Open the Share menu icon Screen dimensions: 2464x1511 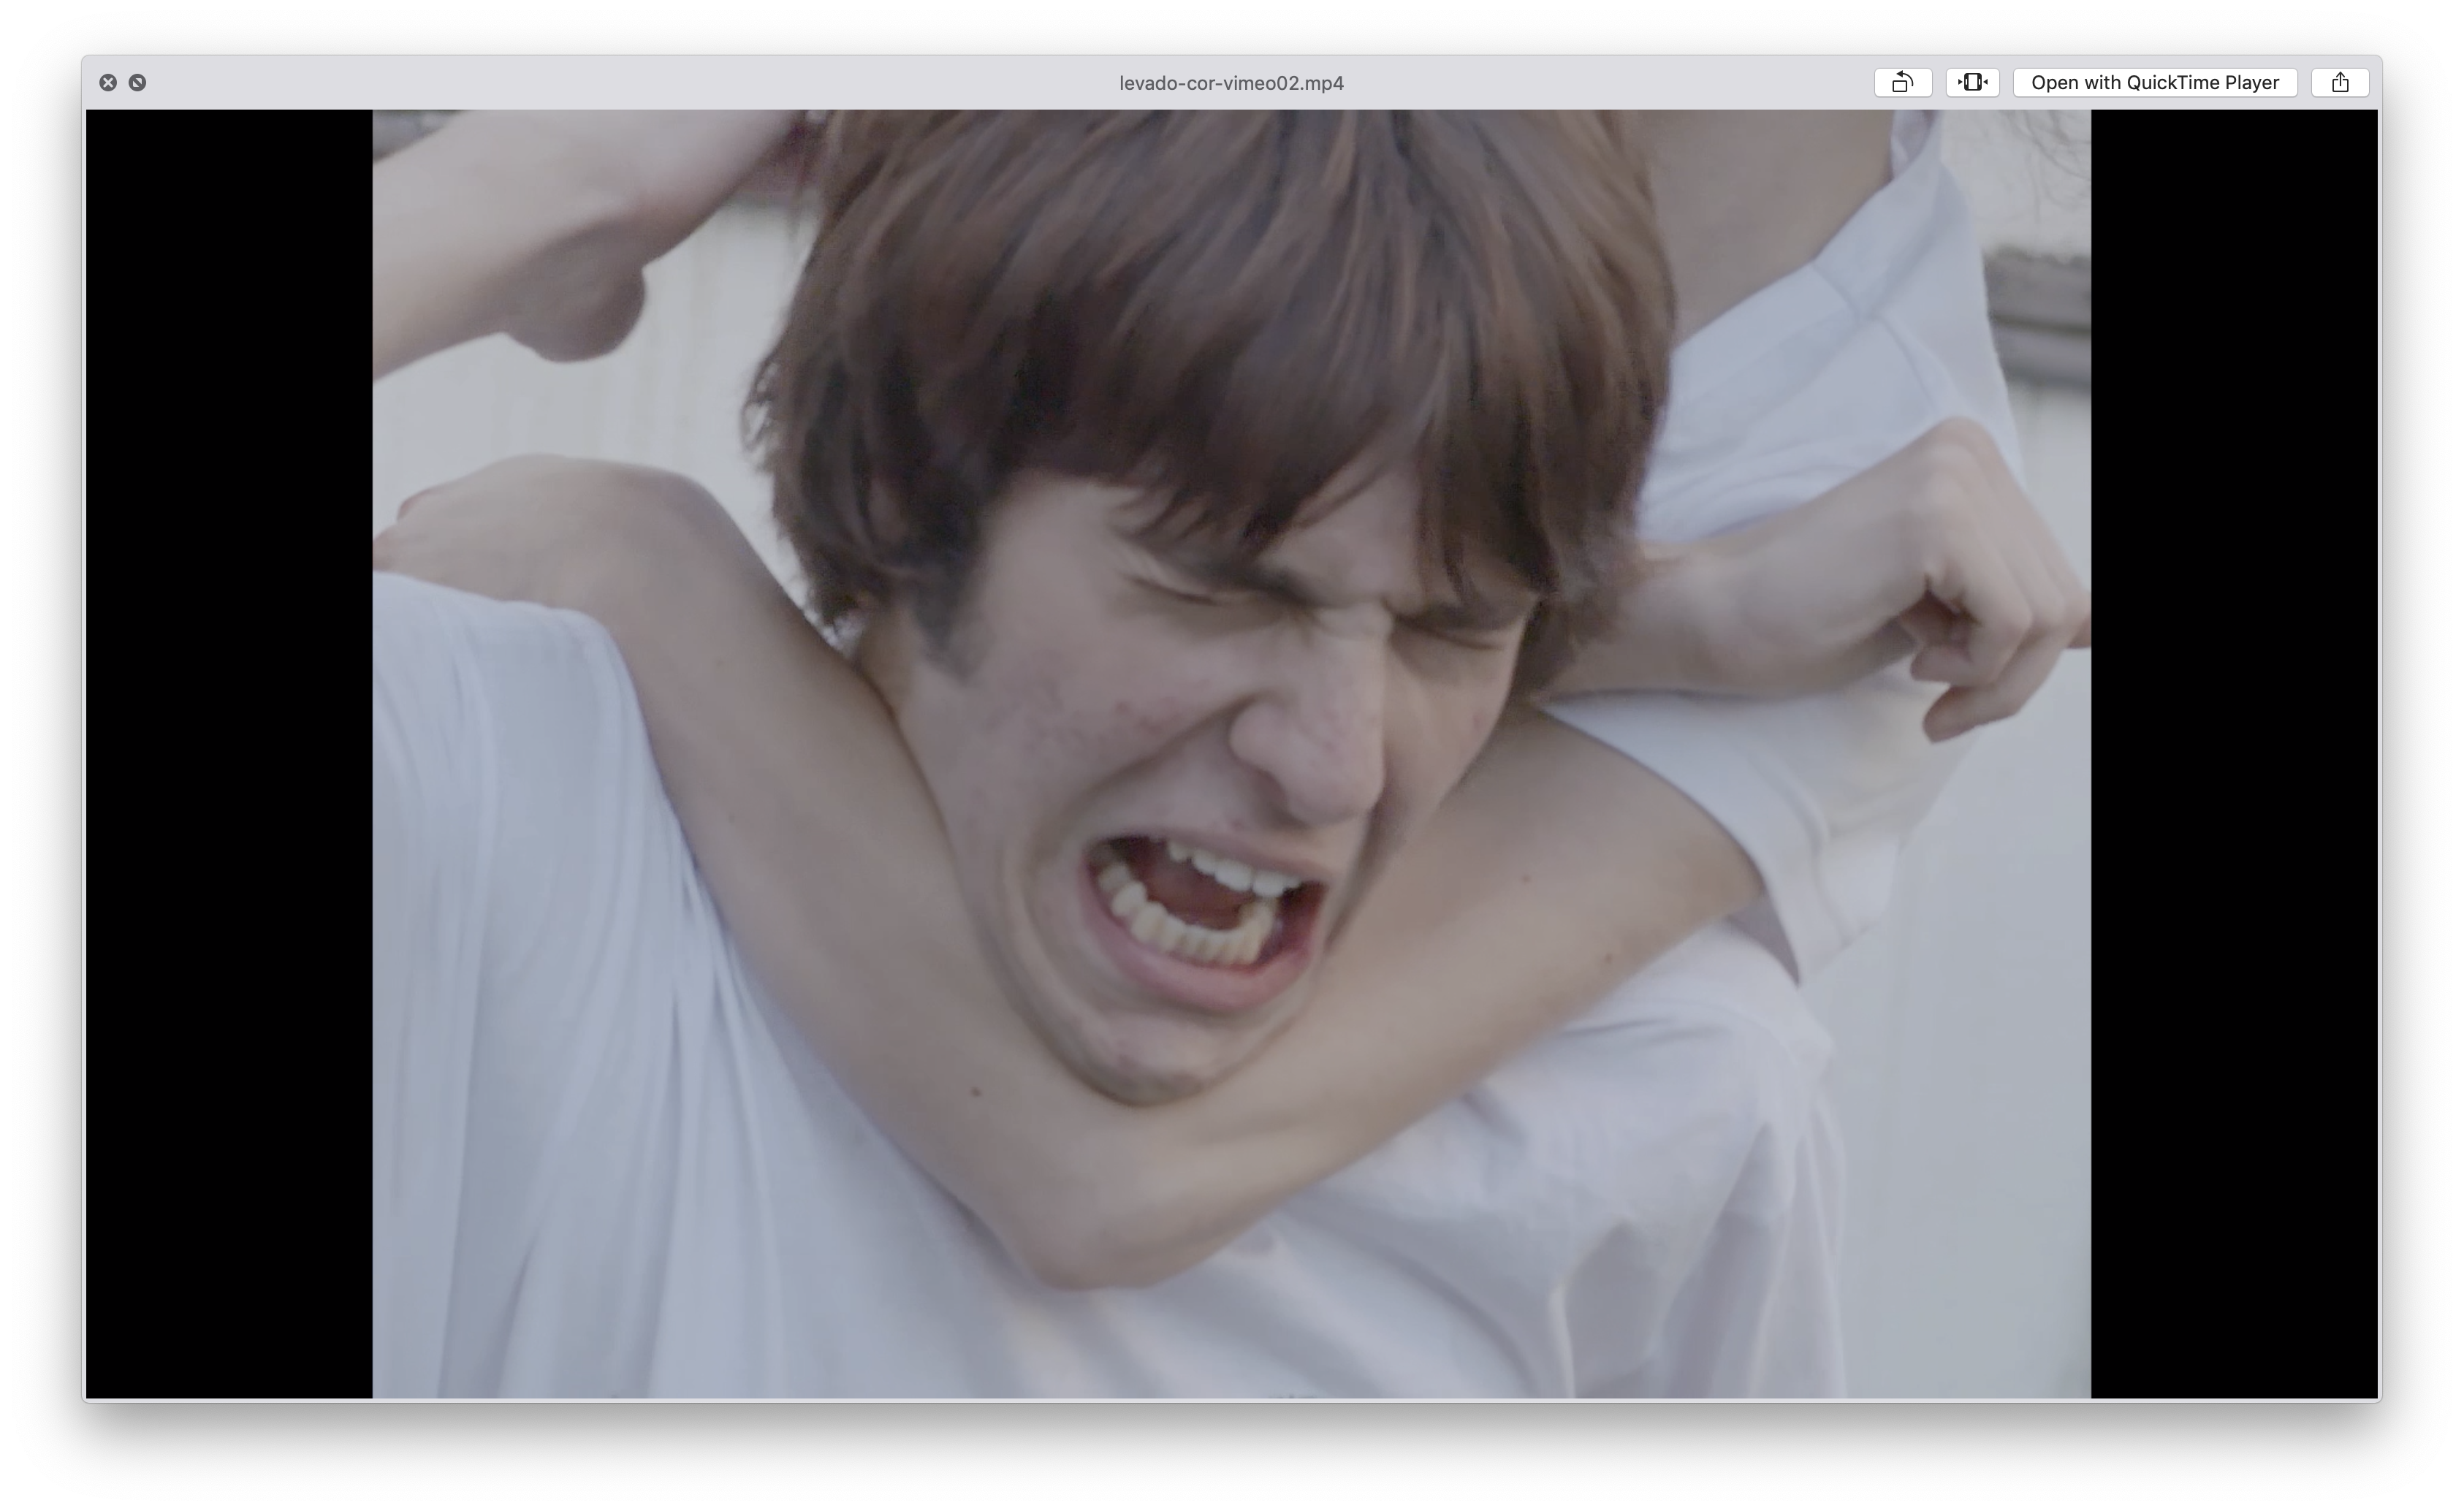point(2340,83)
